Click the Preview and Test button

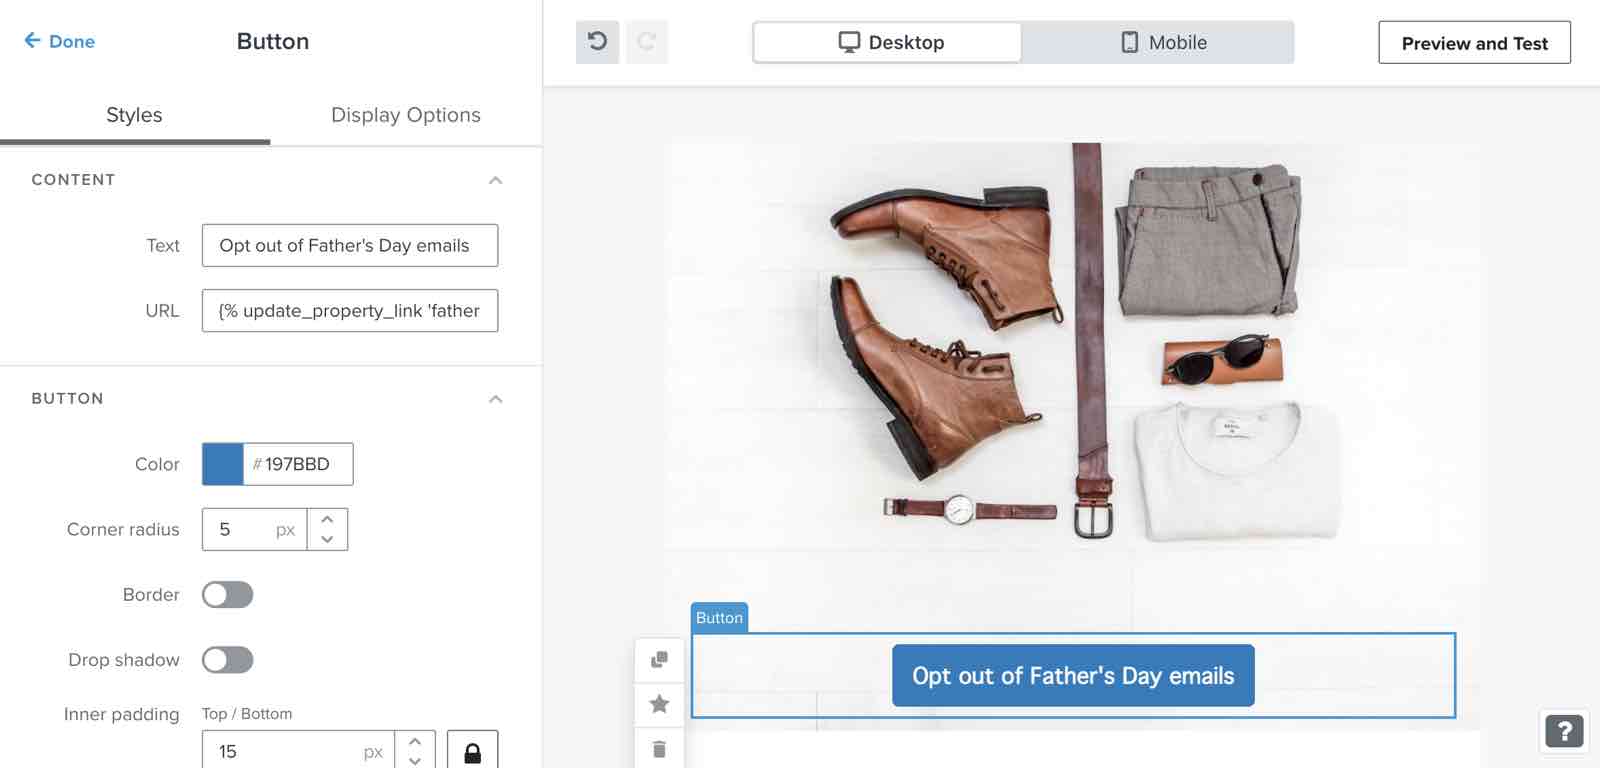1474,42
